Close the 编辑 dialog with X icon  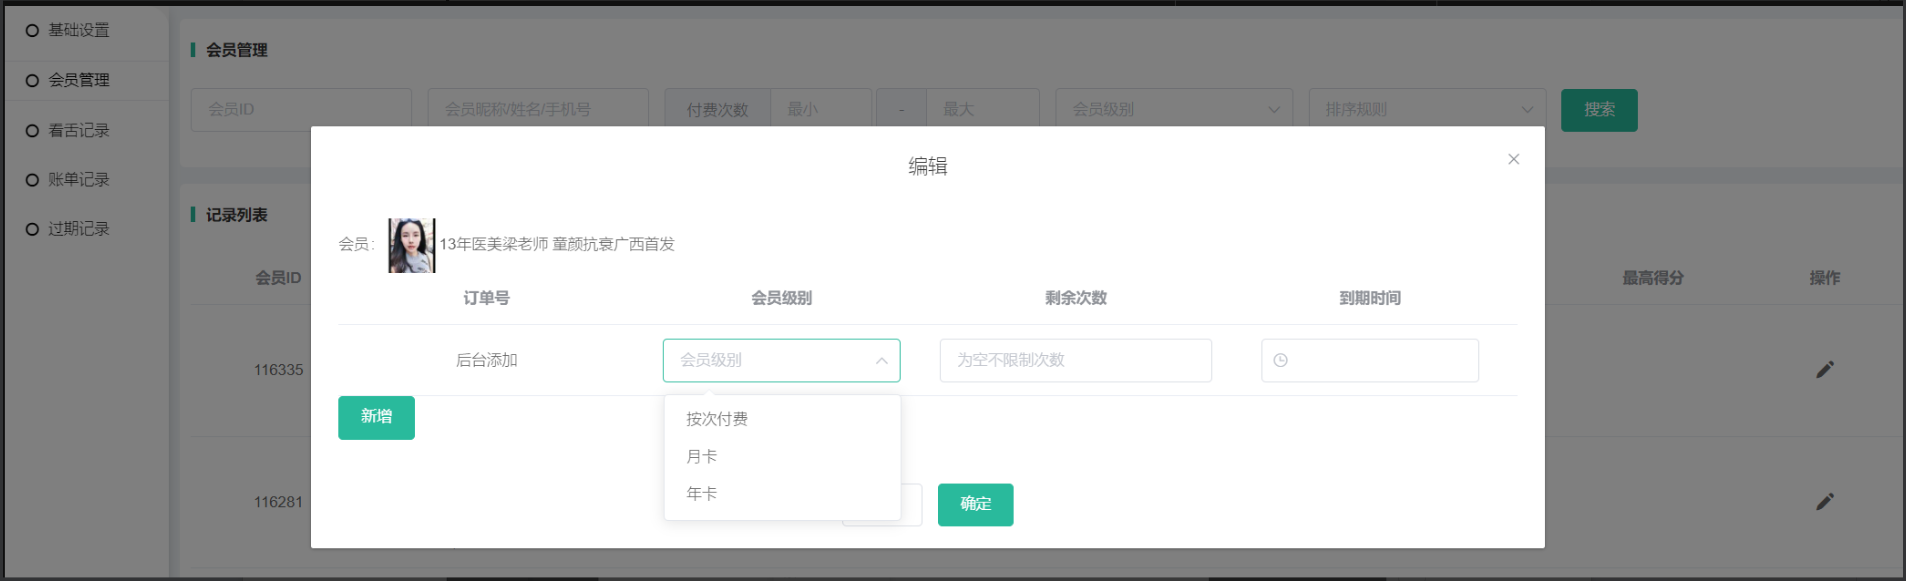click(x=1513, y=159)
